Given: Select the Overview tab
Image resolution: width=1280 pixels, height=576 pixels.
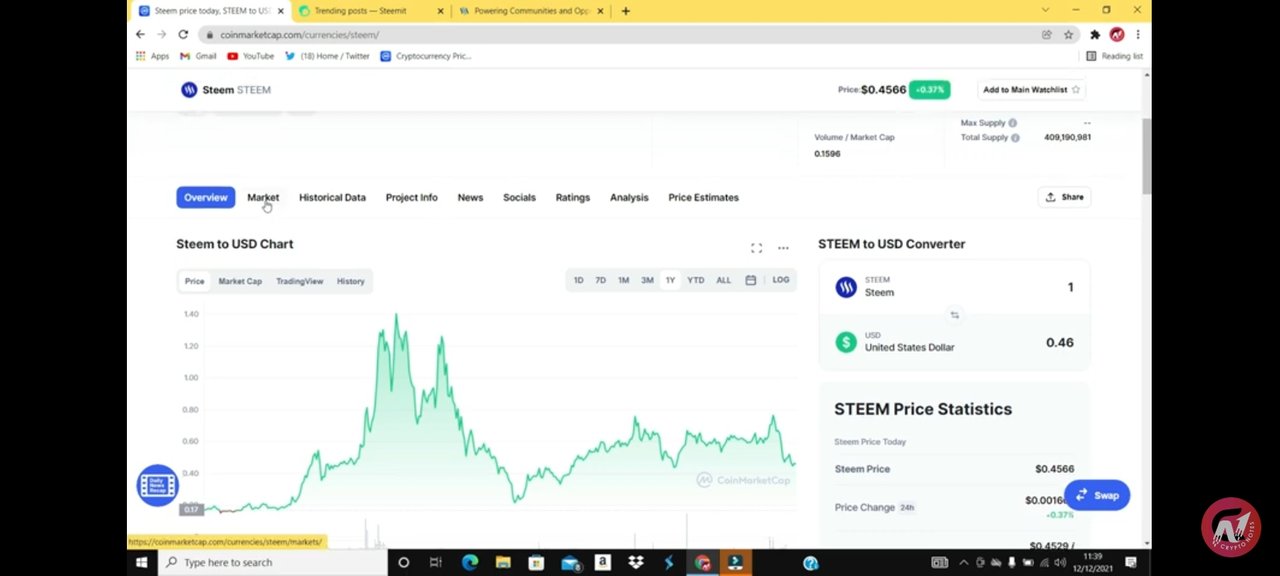Looking at the screenshot, I should tap(206, 197).
